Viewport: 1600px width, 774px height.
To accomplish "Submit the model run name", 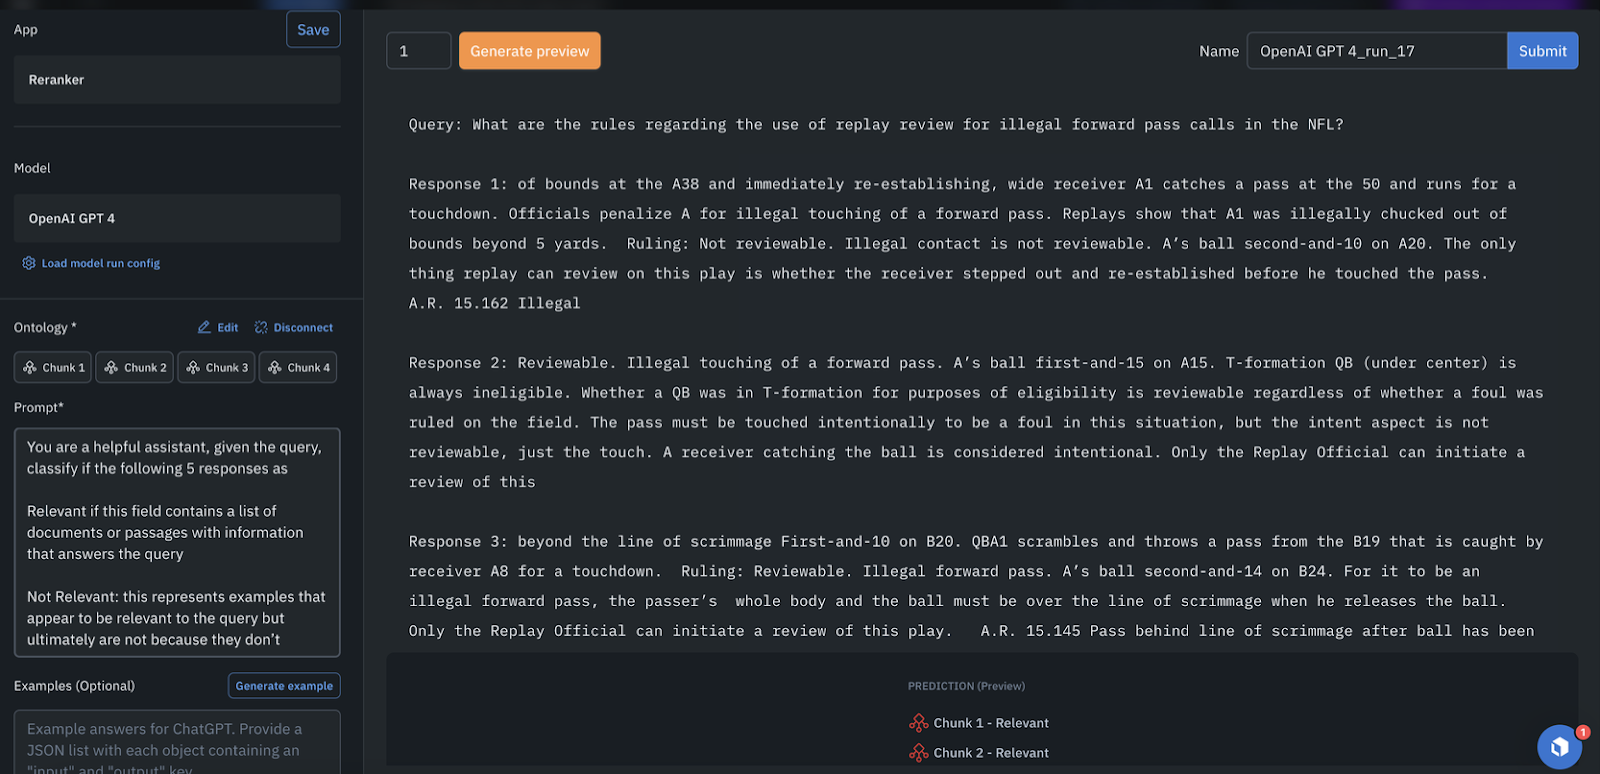I will [x=1542, y=51].
